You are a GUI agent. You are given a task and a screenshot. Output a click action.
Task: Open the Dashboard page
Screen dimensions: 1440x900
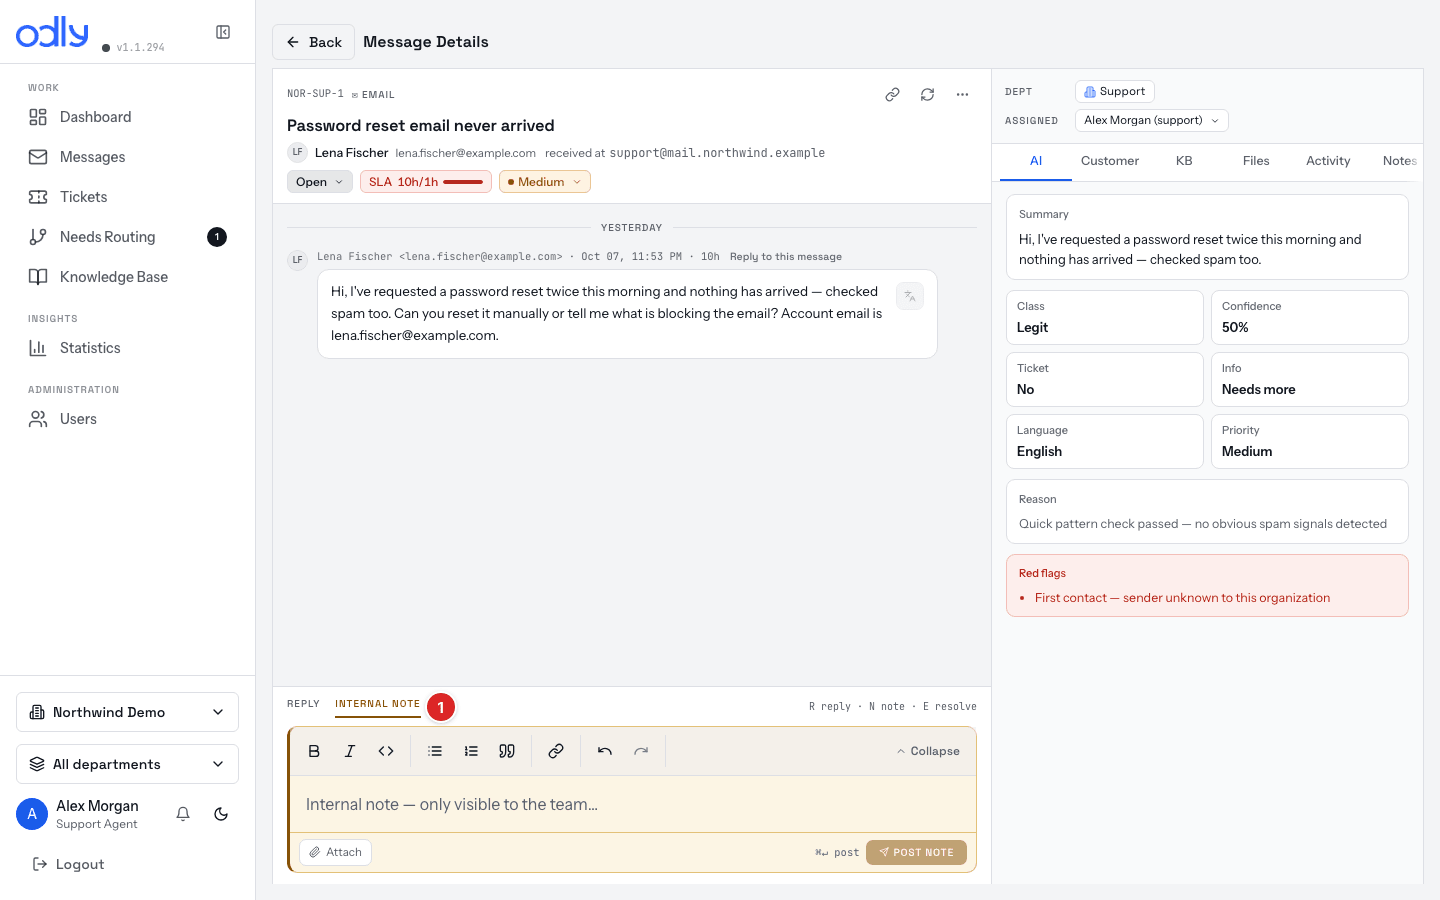click(x=127, y=117)
